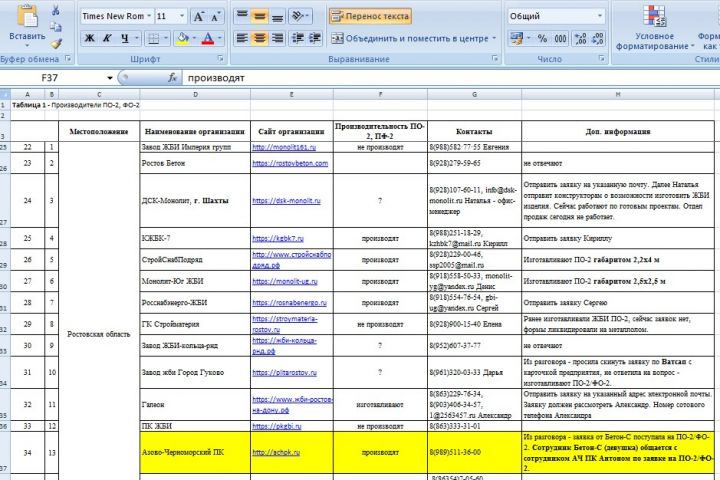The width and height of the screenshot is (720, 480).
Task: Click the Format Painter brush icon
Action: 55,44
